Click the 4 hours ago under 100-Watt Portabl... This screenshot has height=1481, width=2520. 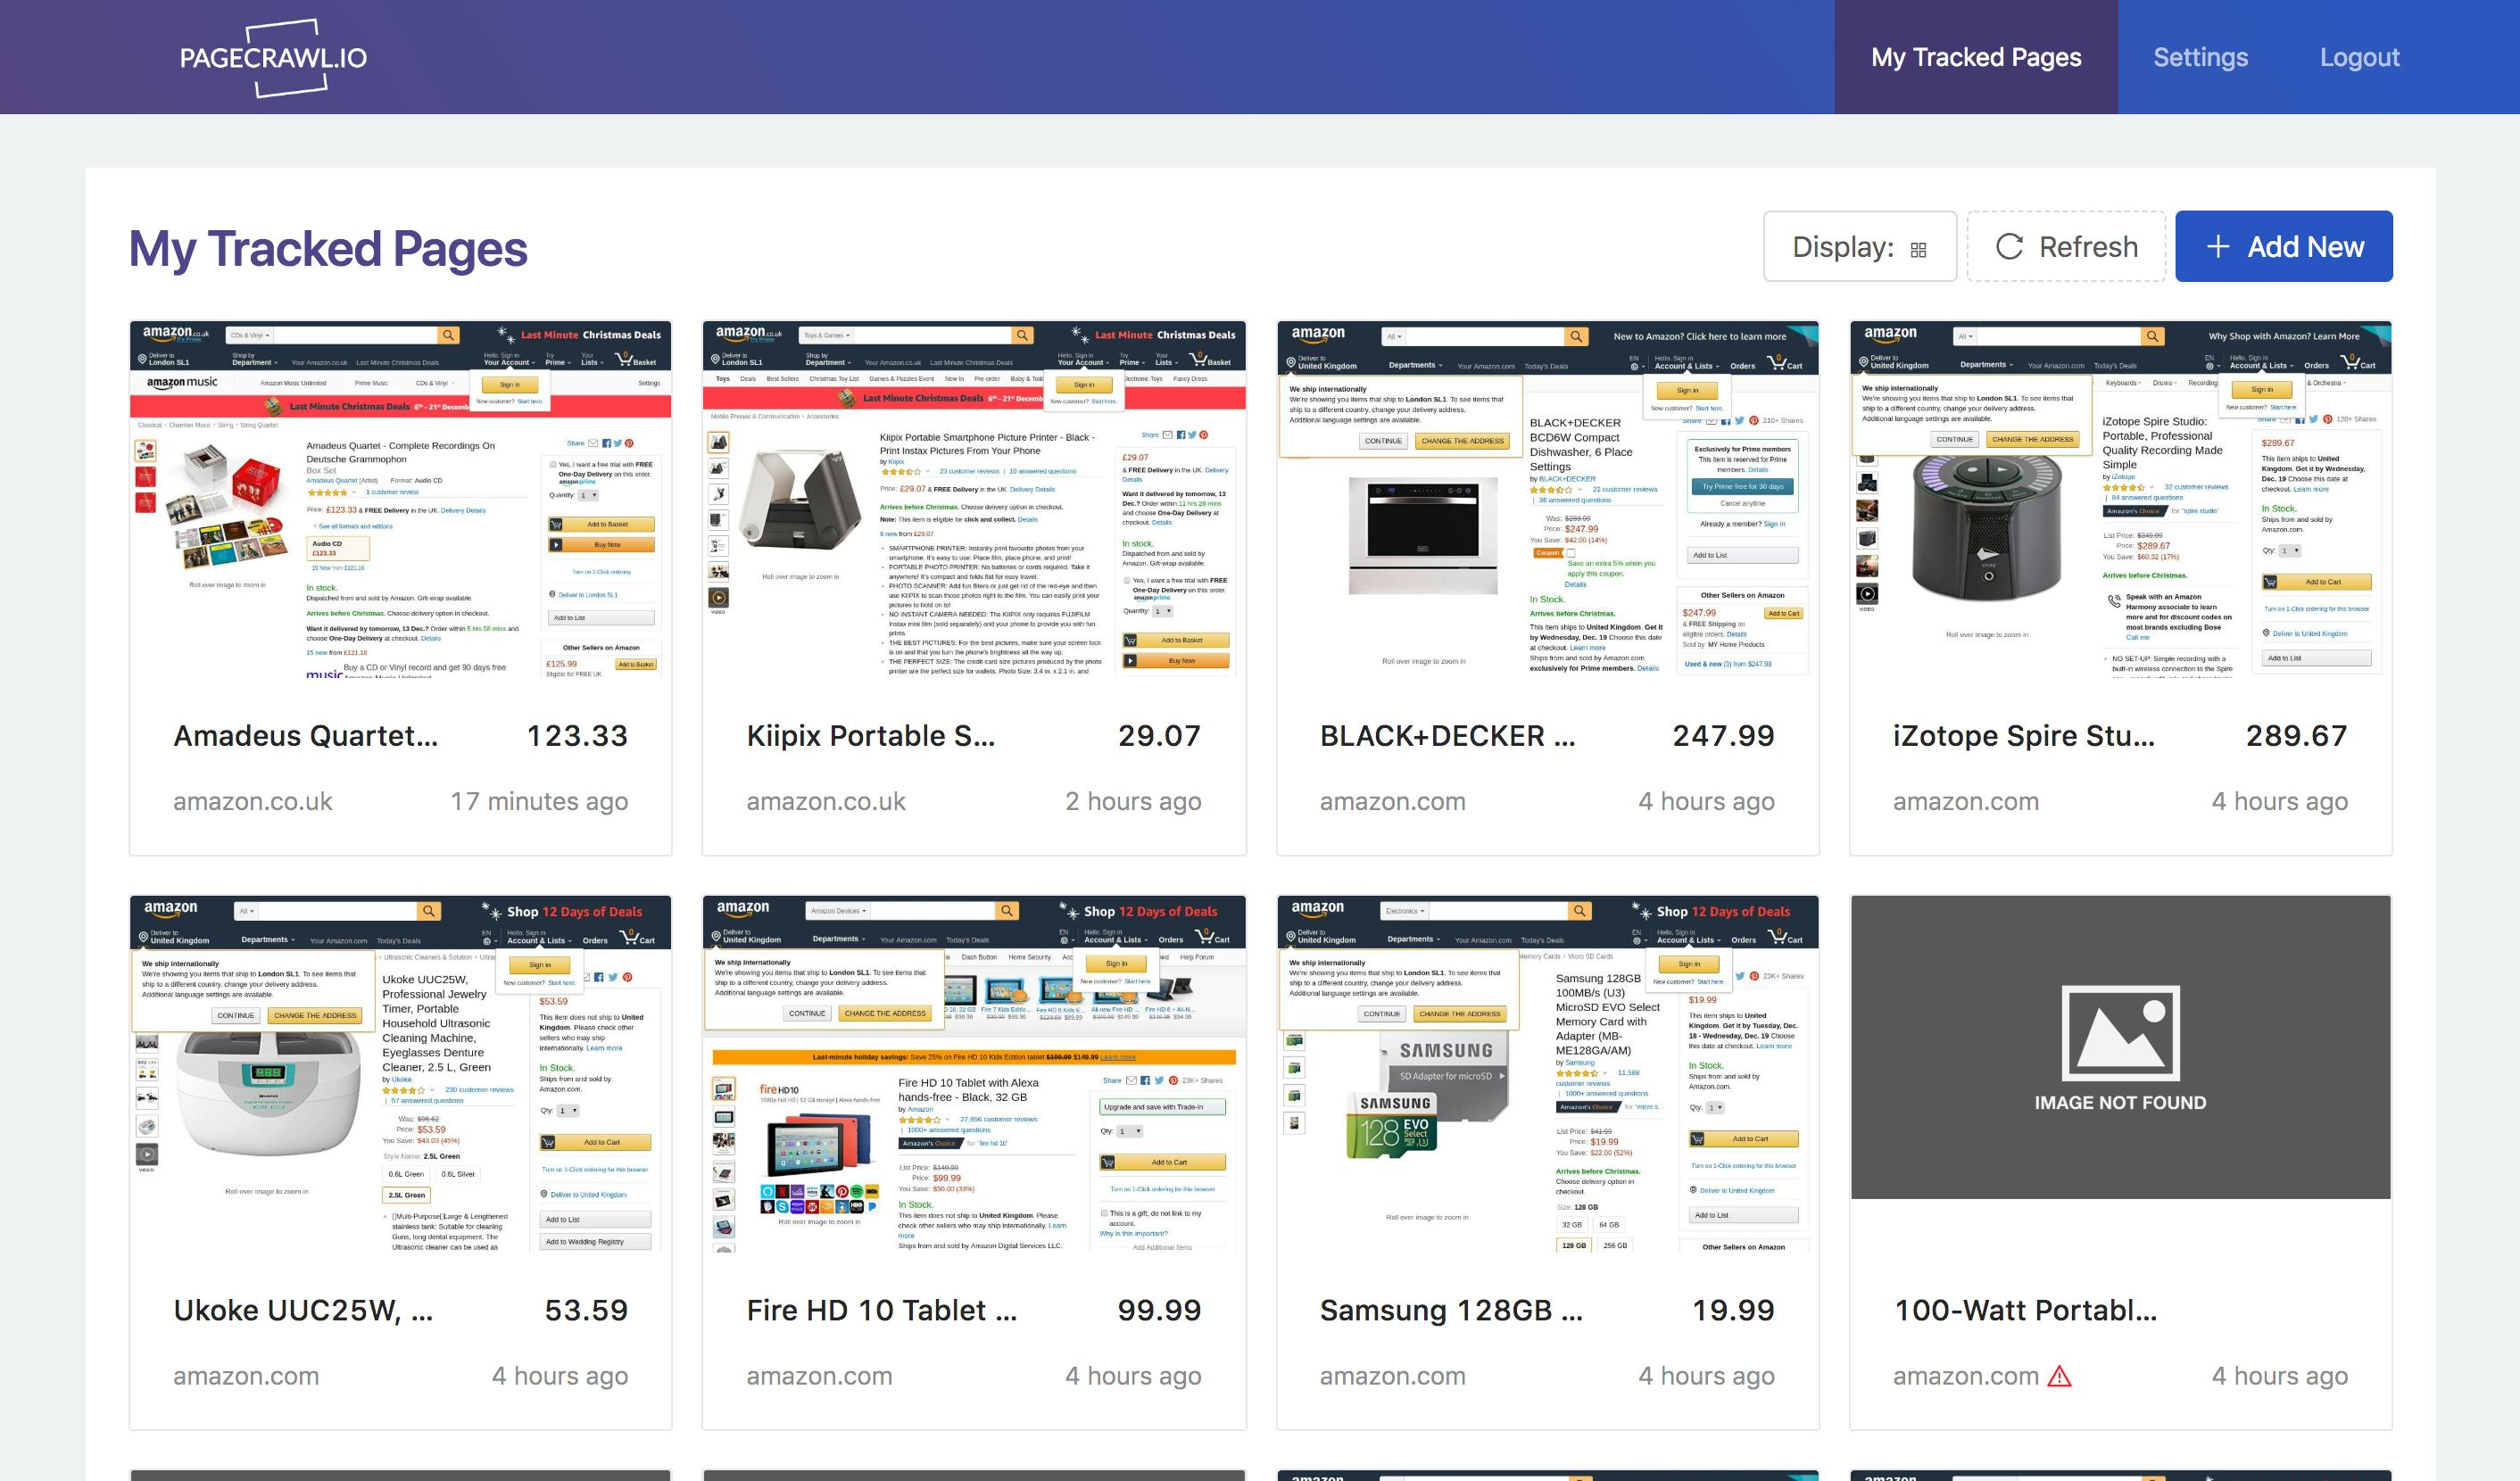2280,1376
